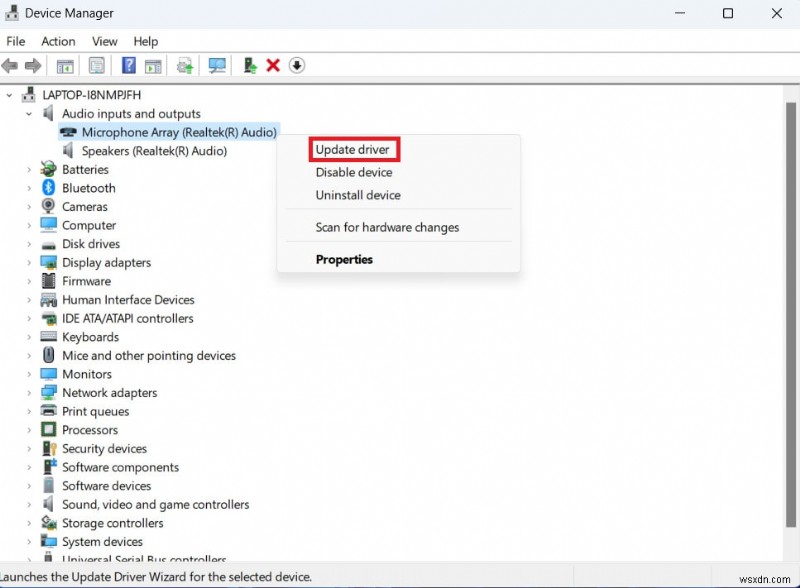Open the View menu
This screenshot has height=588, width=800.
point(105,41)
